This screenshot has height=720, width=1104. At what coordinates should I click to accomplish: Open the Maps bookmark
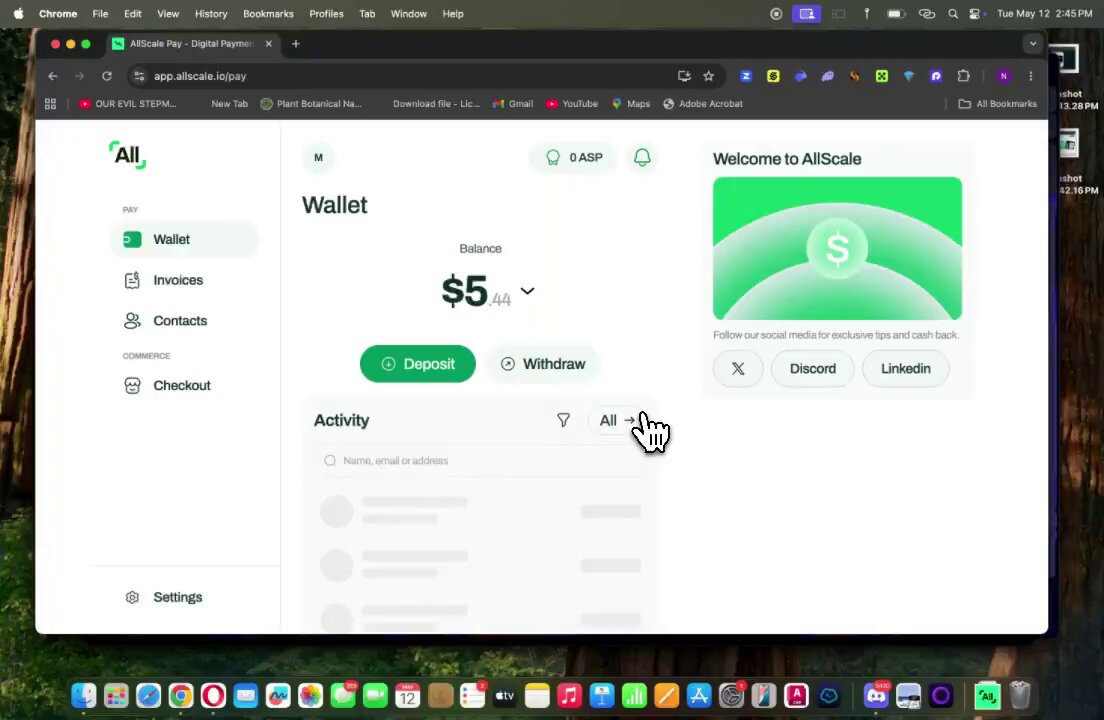coord(631,103)
